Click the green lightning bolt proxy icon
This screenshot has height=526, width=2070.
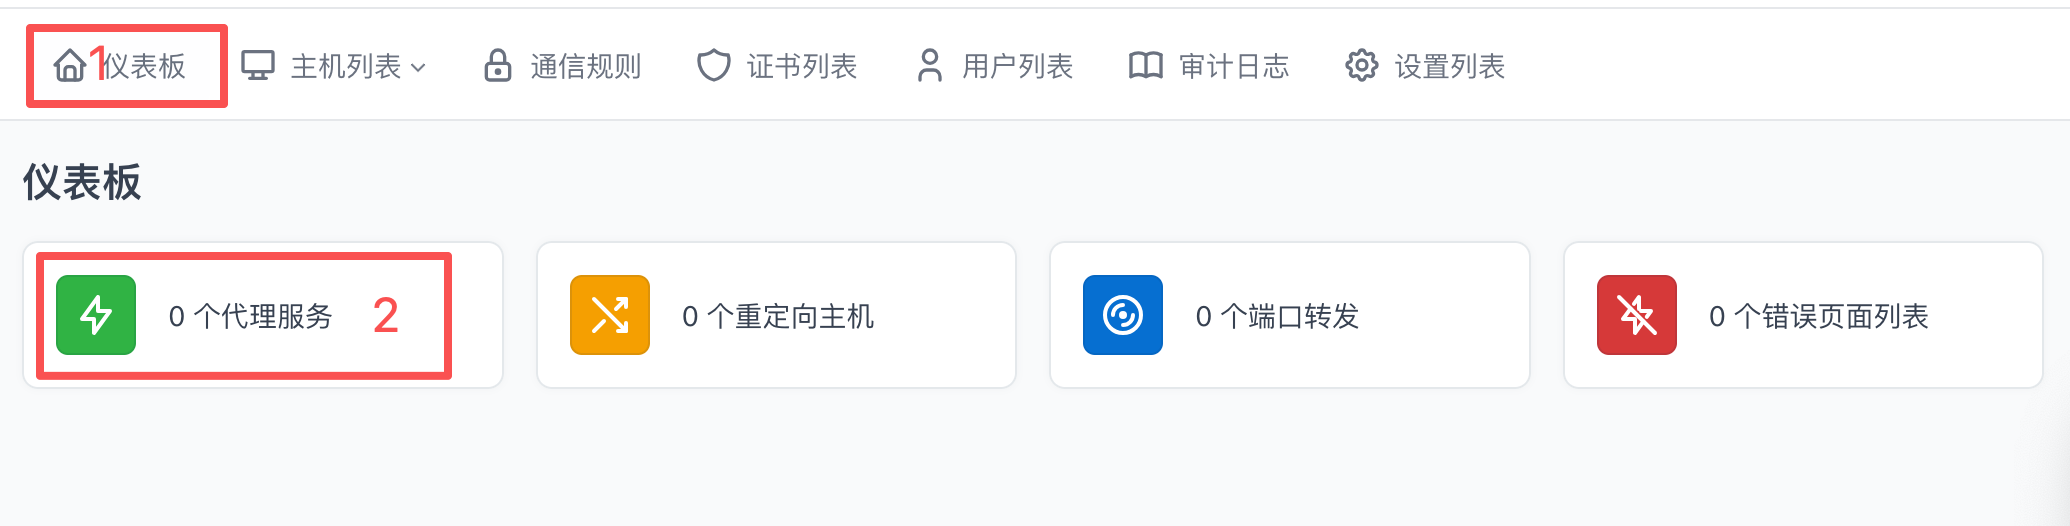[x=96, y=315]
